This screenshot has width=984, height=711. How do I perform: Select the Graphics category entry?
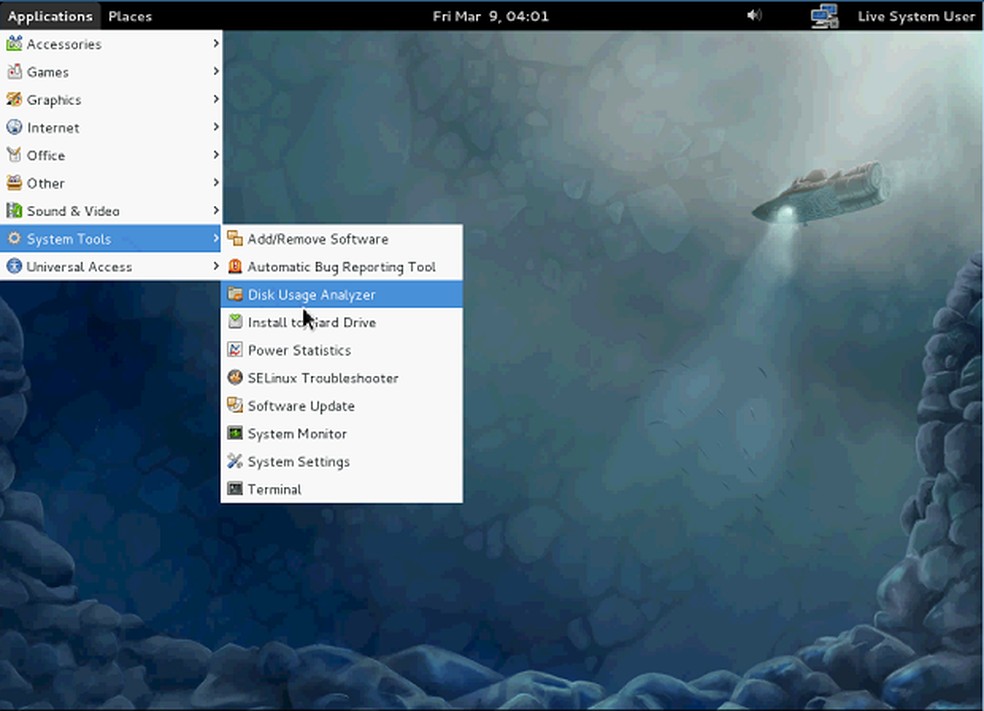click(x=53, y=100)
